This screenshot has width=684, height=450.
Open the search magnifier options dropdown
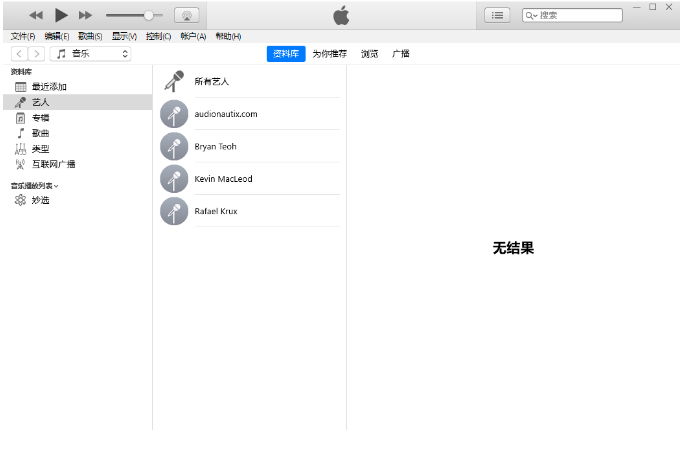(x=531, y=16)
